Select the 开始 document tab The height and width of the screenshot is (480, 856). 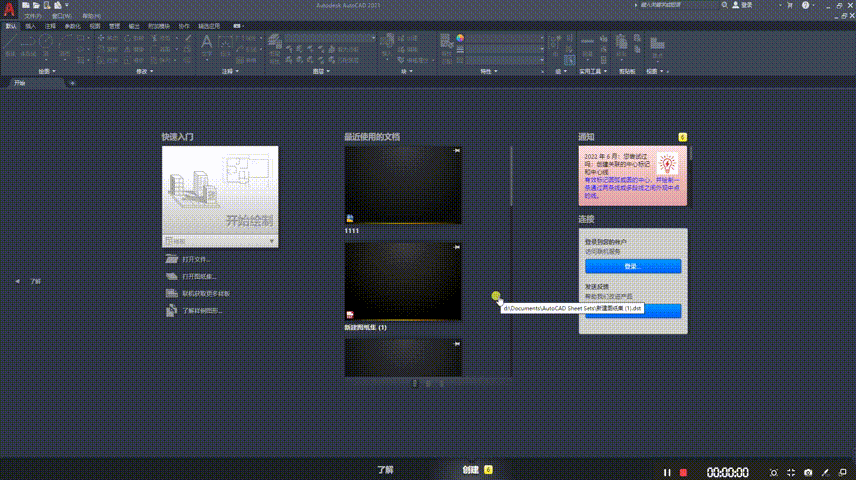(x=37, y=83)
